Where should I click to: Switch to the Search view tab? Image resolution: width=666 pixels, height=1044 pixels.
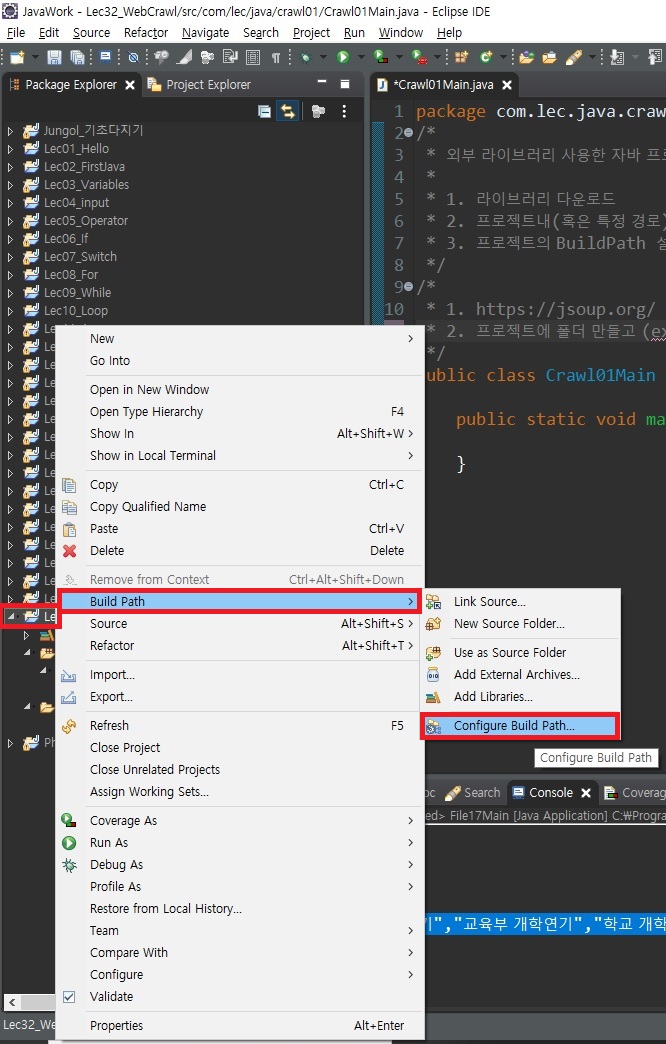point(473,792)
